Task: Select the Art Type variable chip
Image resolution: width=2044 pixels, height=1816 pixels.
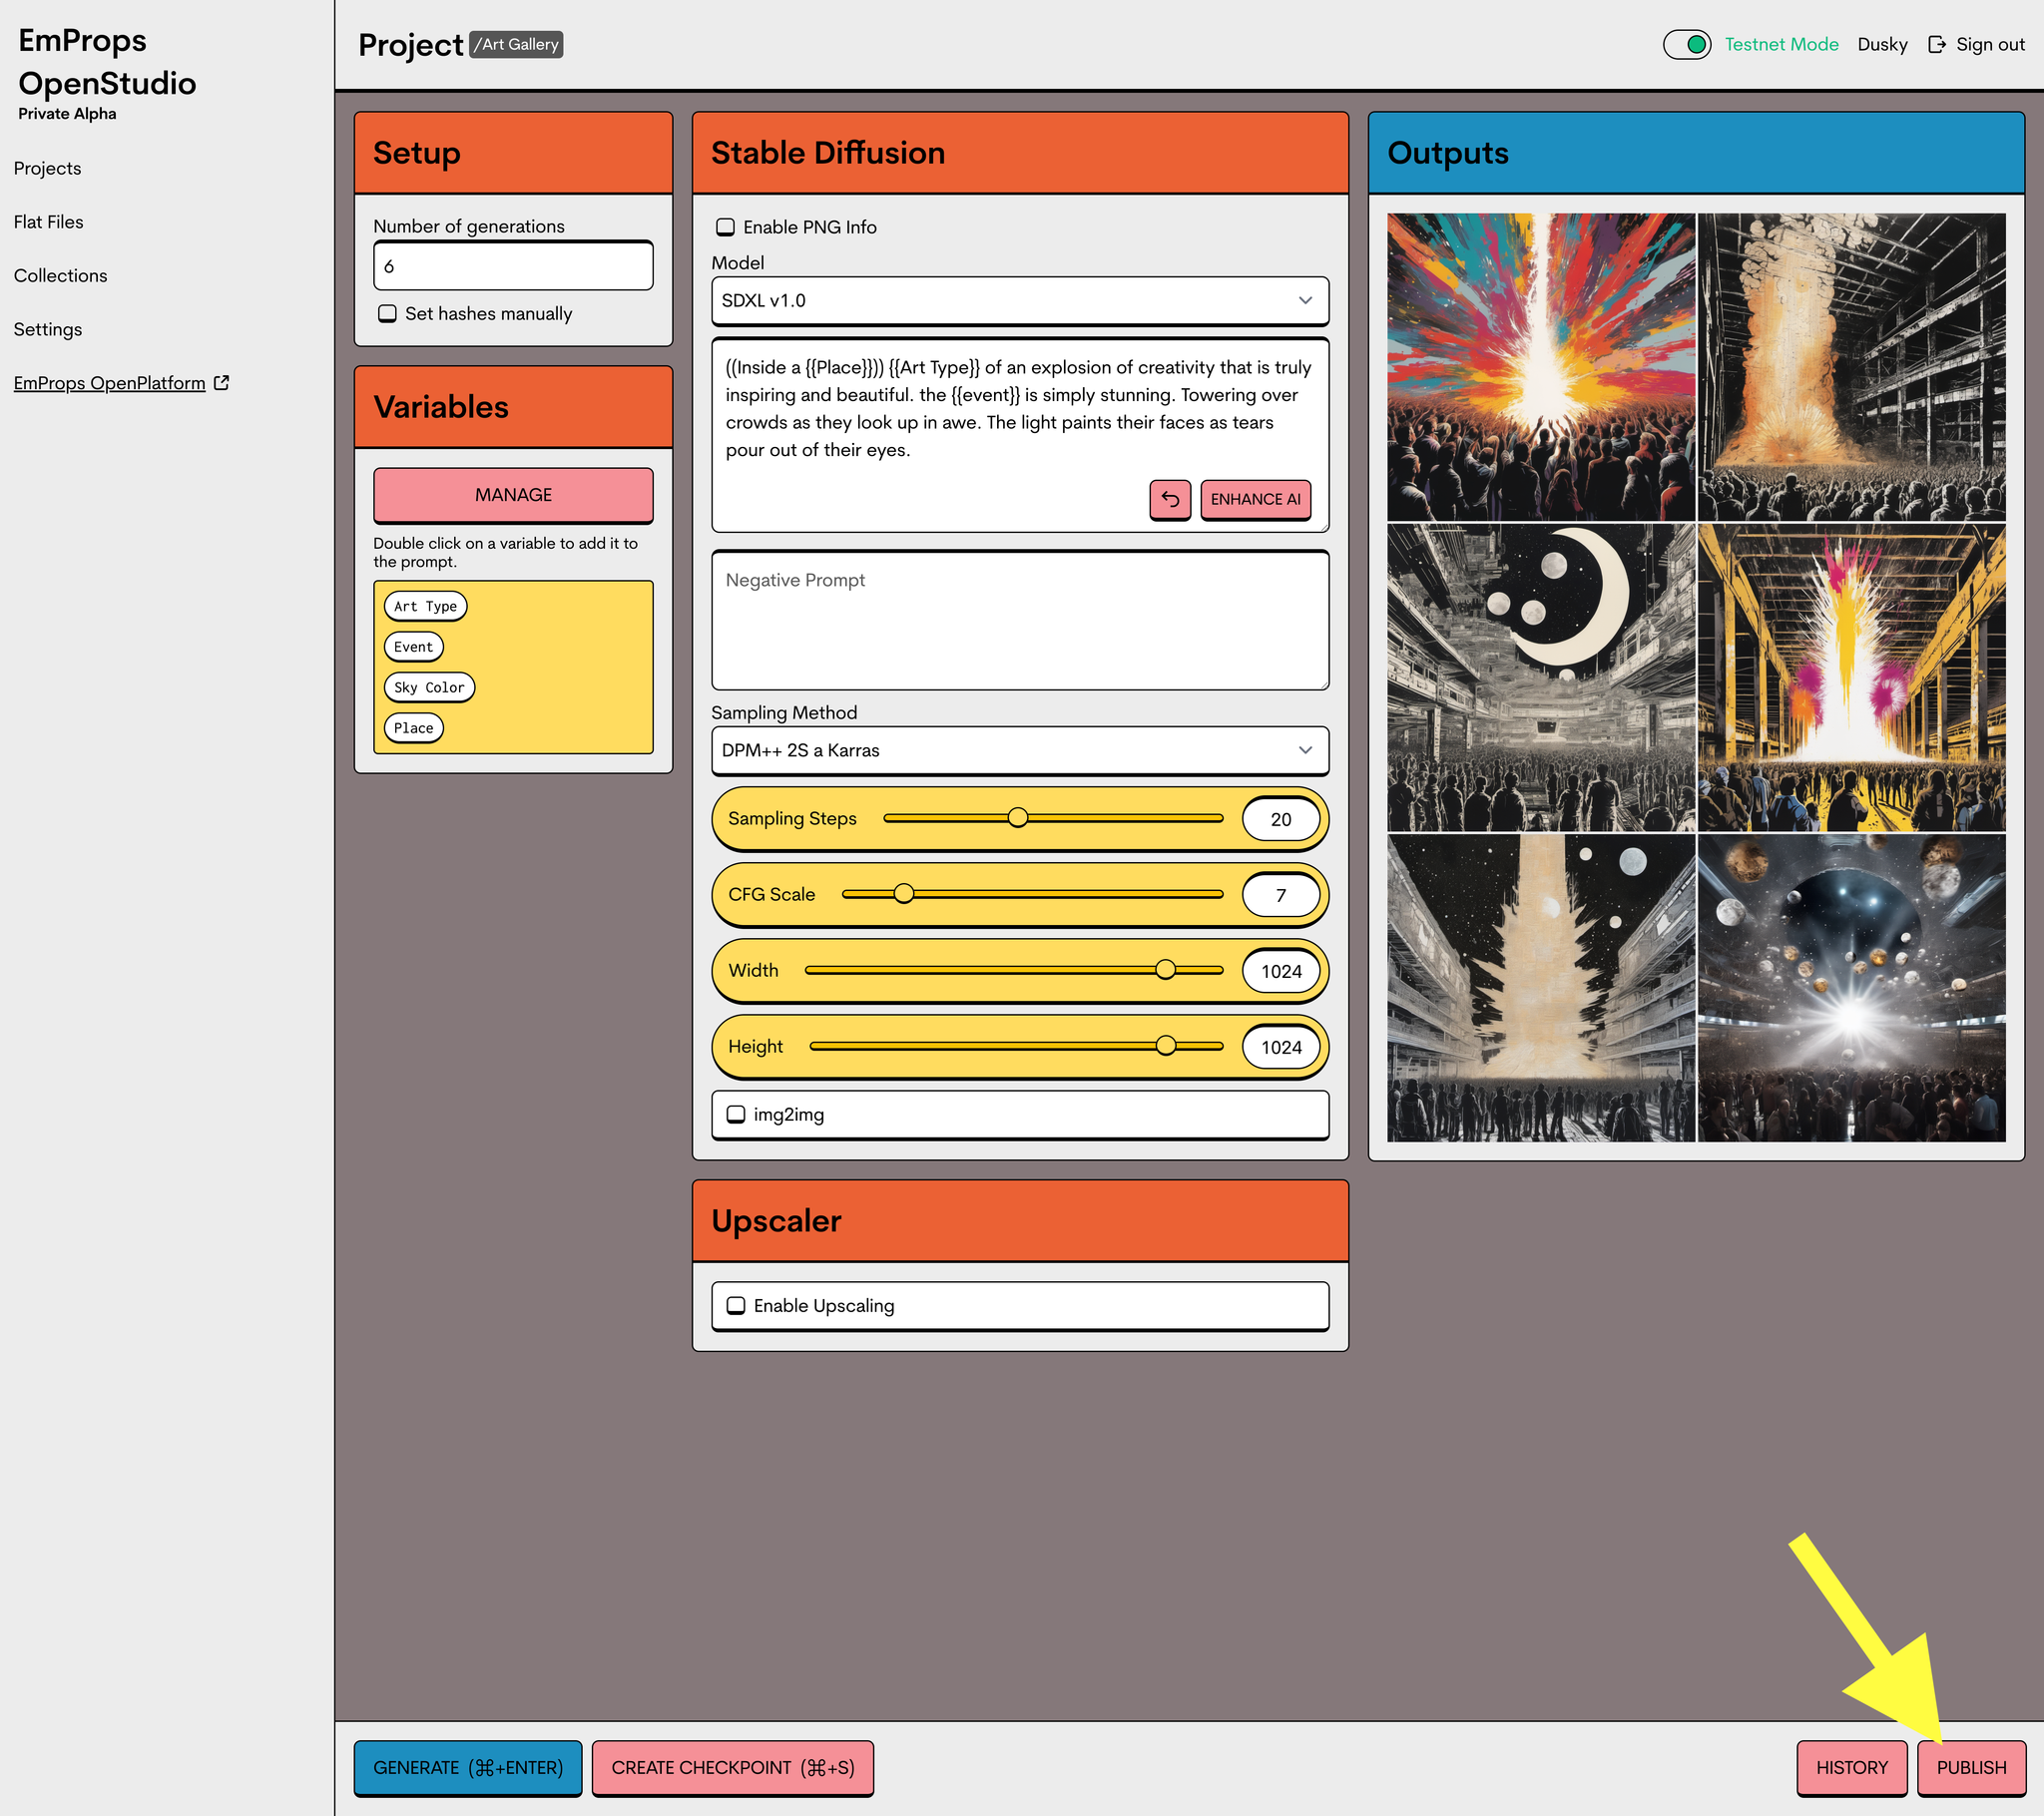Action: point(425,606)
